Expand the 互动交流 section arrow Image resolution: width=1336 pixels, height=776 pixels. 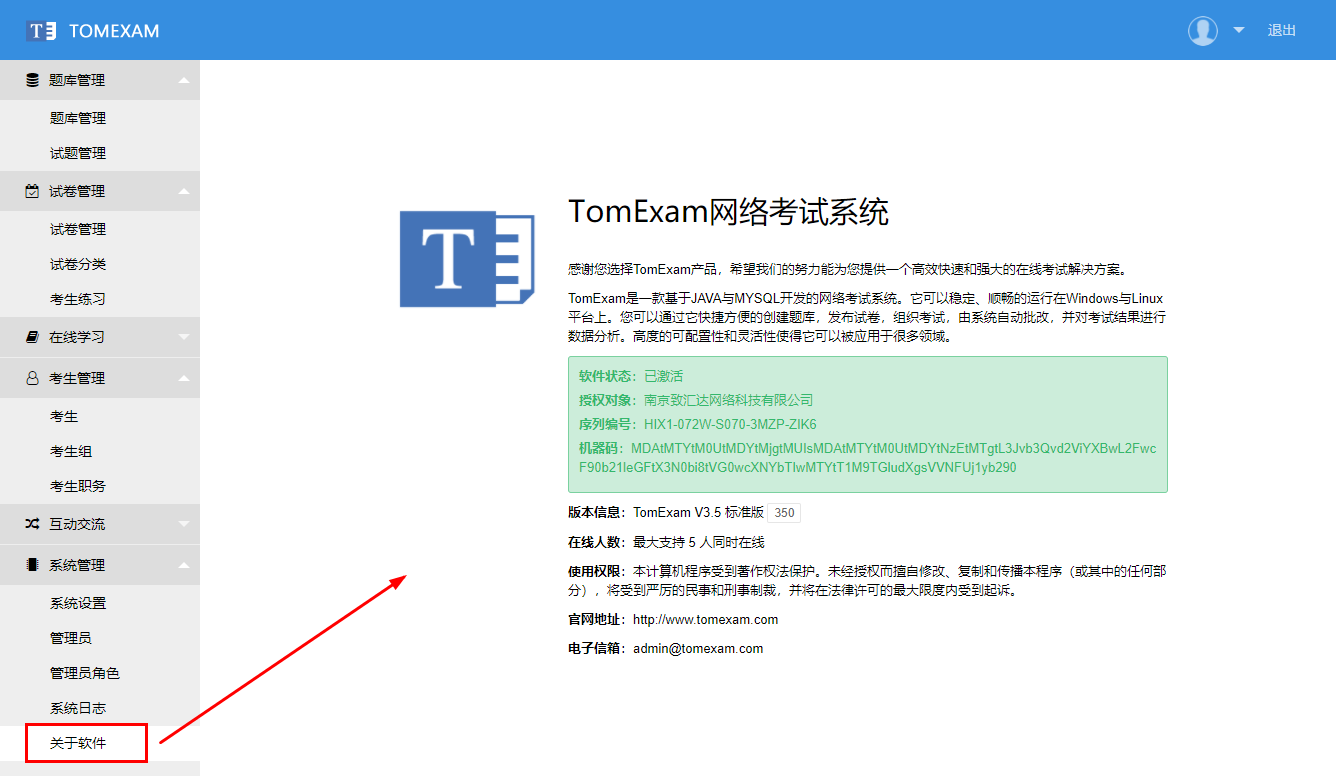click(x=183, y=524)
